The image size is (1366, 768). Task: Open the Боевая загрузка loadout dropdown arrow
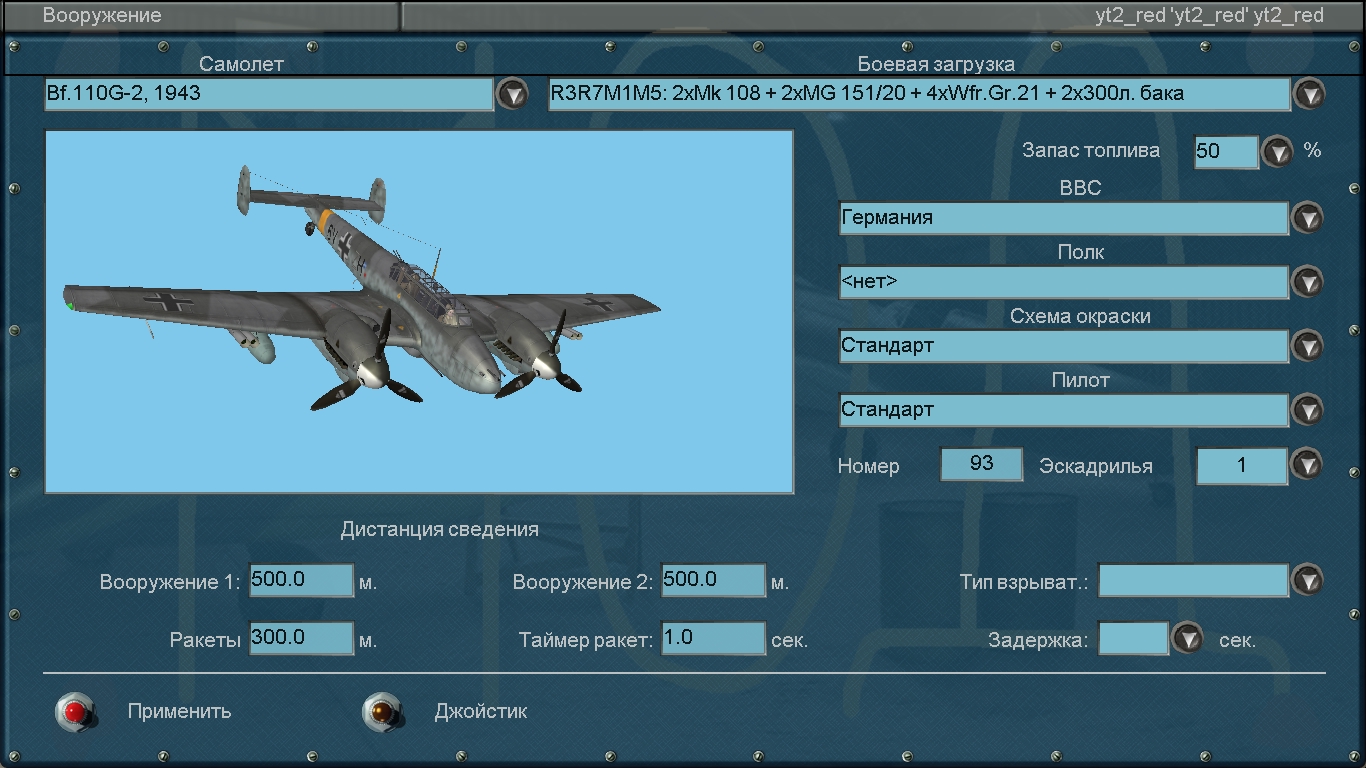click(x=1308, y=94)
